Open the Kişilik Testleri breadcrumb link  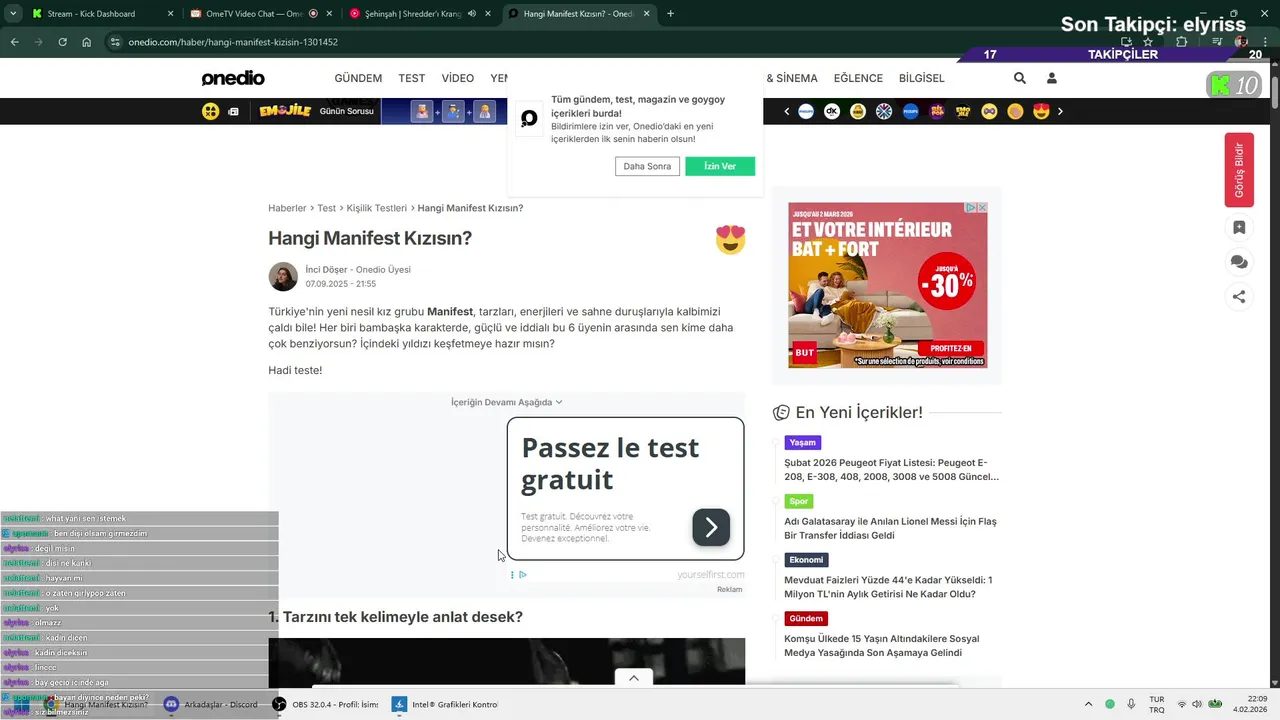pyautogui.click(x=376, y=208)
